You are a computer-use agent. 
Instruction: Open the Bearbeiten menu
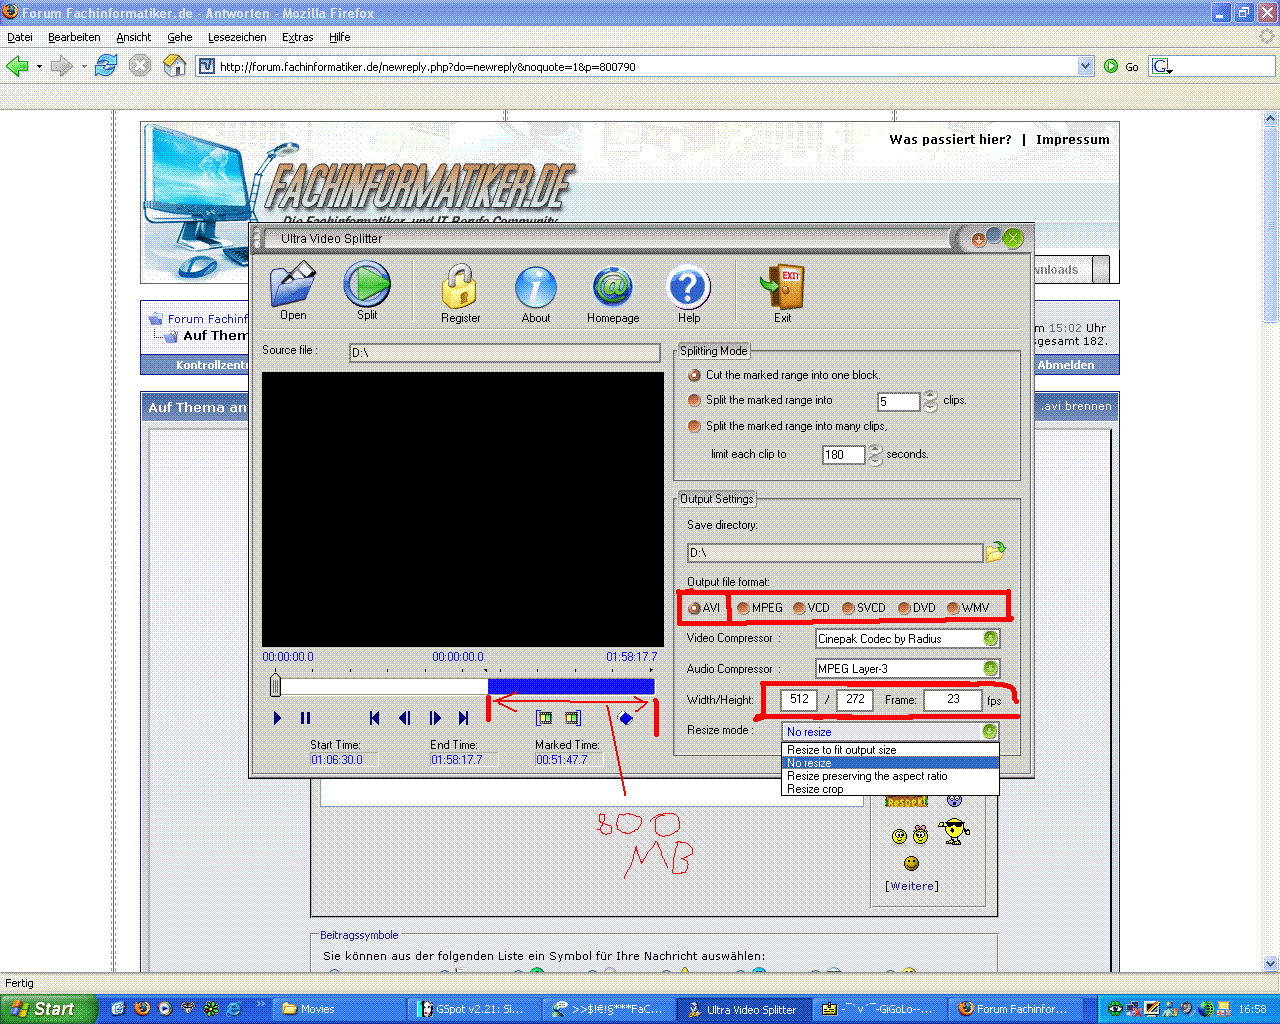point(74,37)
